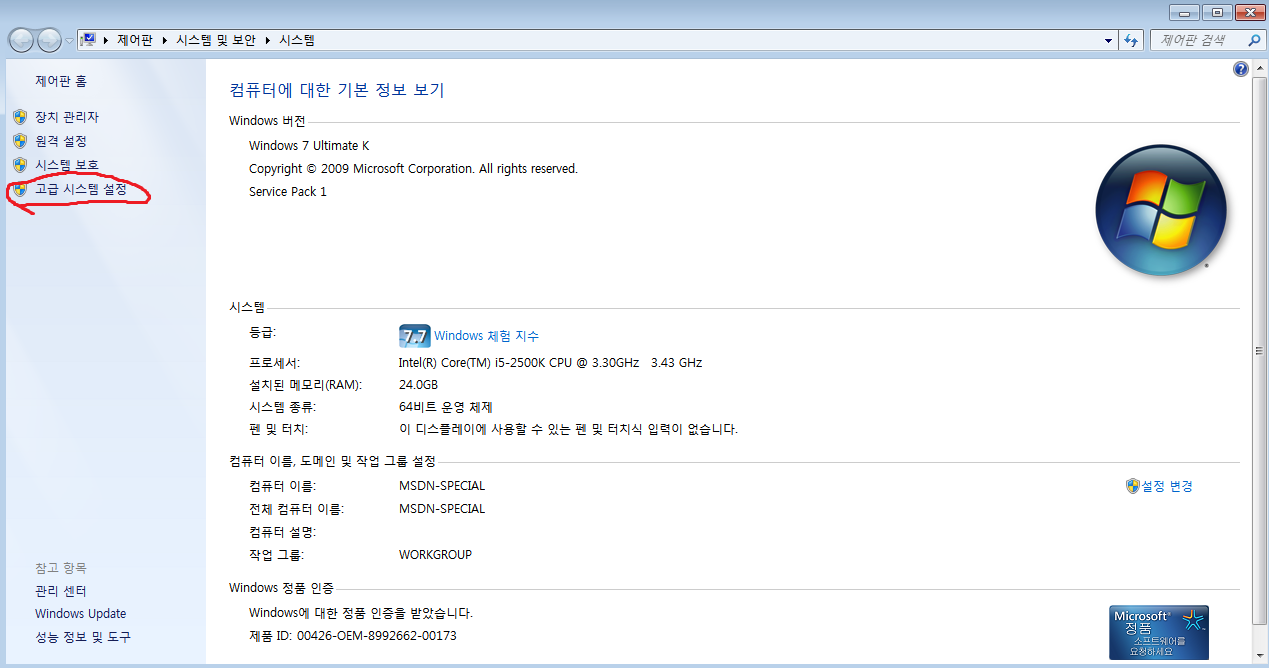
Task: Click the Forward navigation arrow button
Action: [x=49, y=40]
